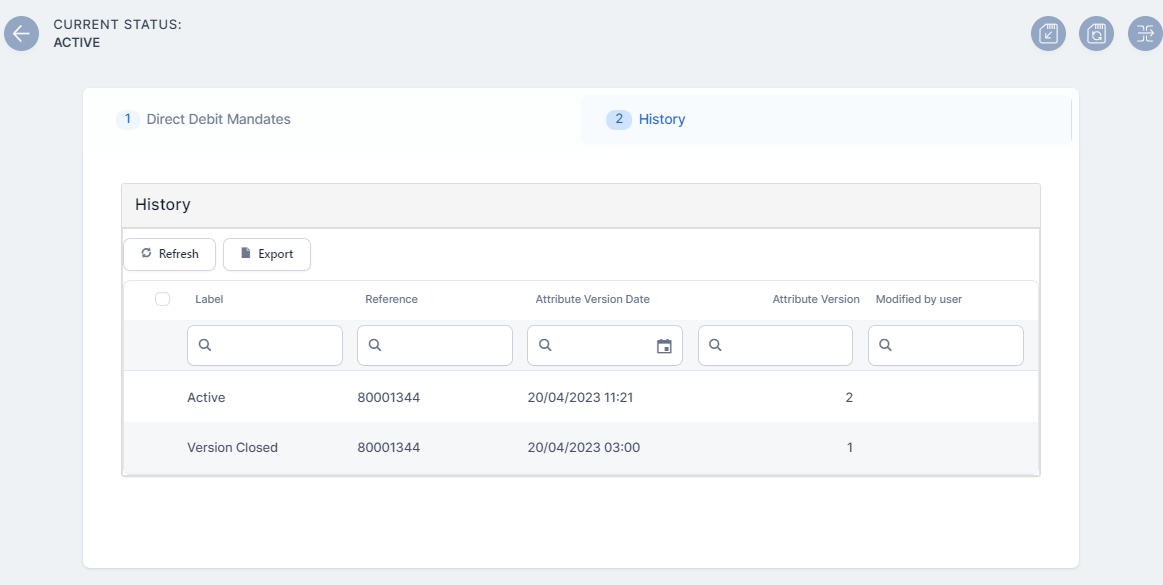Viewport: 1163px width, 585px height.
Task: Select the Version Closed history row
Action: [x=580, y=447]
